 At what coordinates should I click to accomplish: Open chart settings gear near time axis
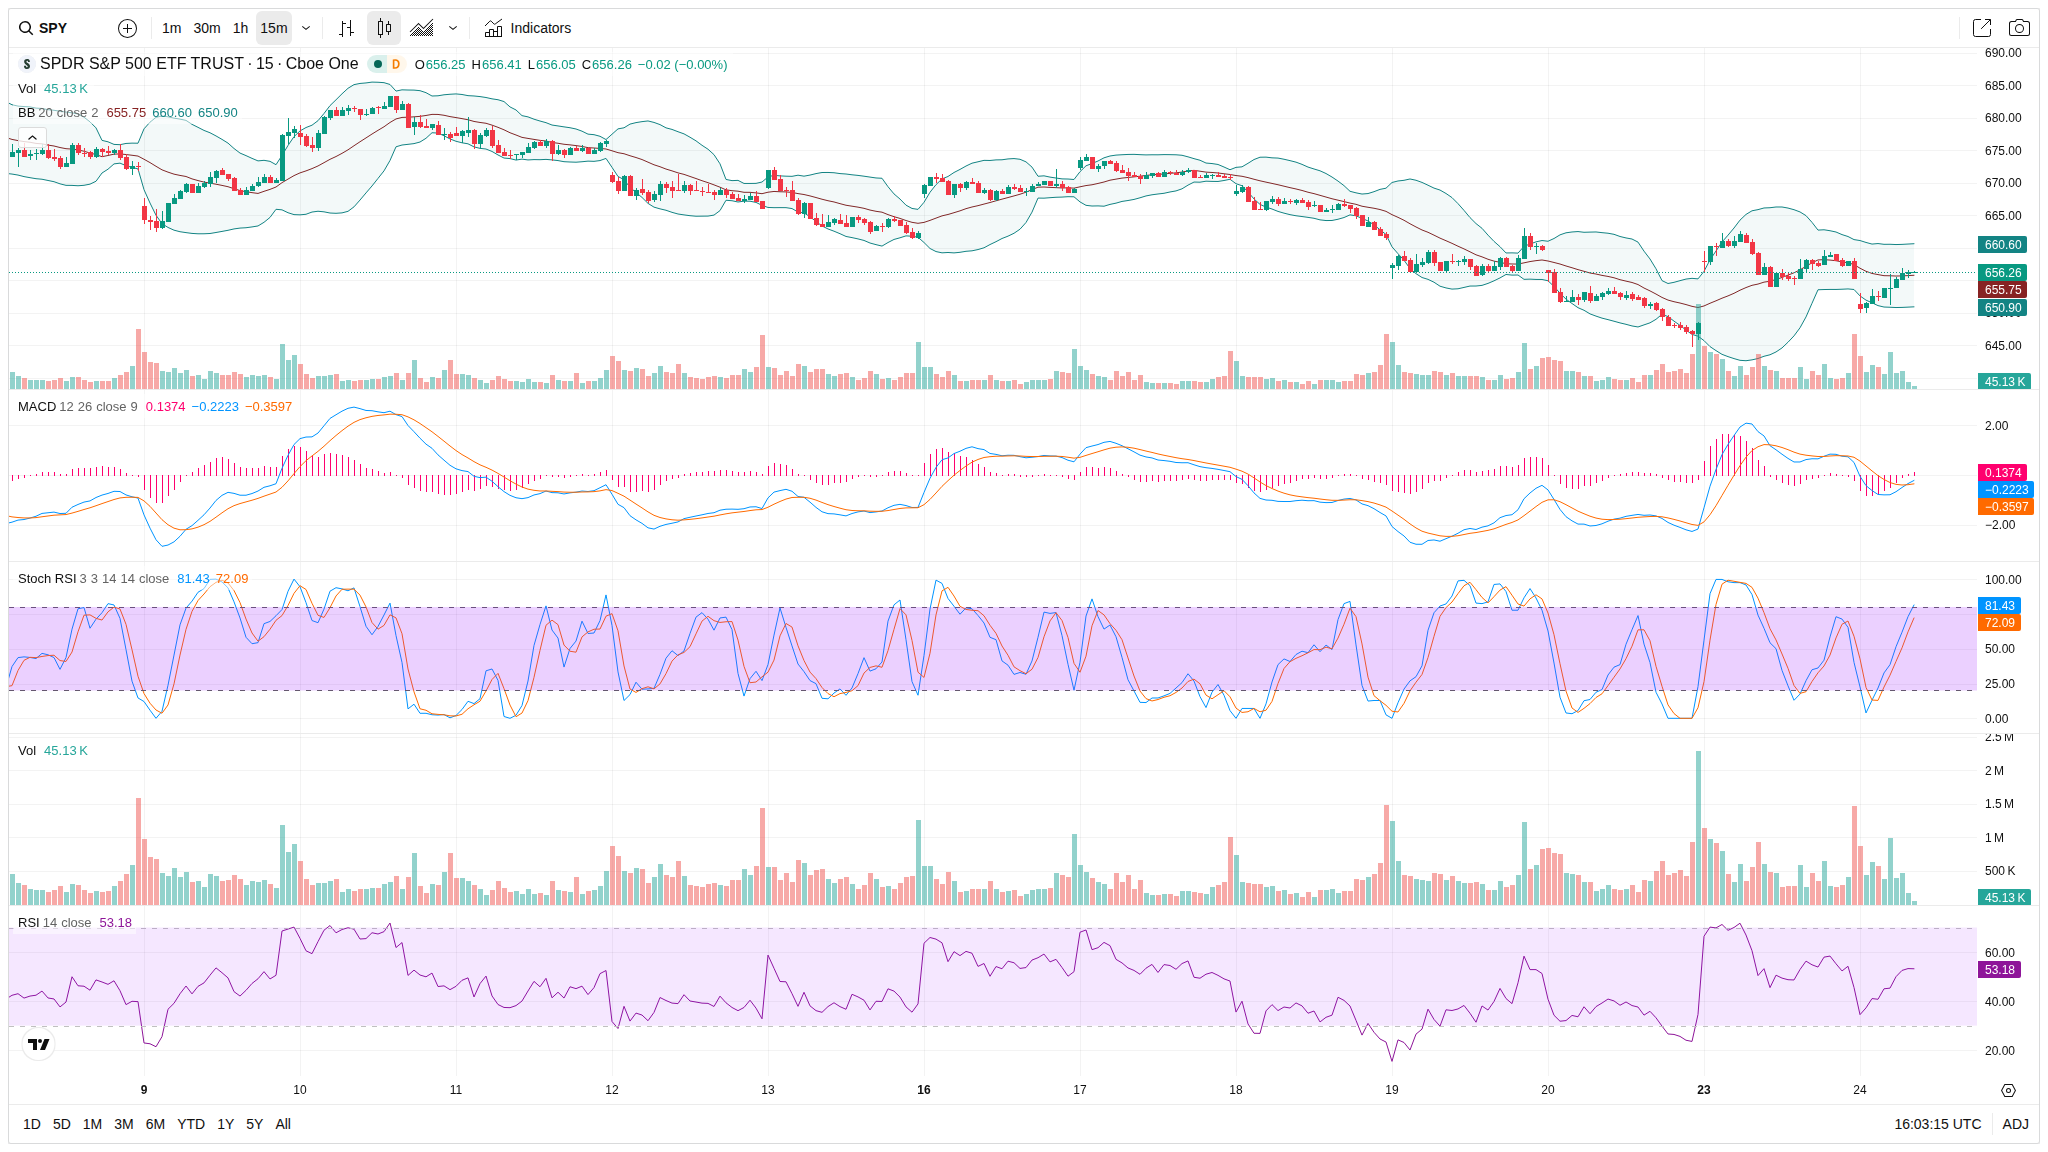2008,1090
